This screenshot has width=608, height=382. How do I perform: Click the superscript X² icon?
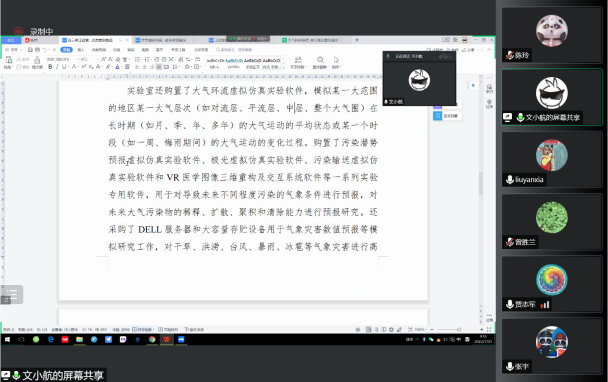pyautogui.click(x=83, y=67)
